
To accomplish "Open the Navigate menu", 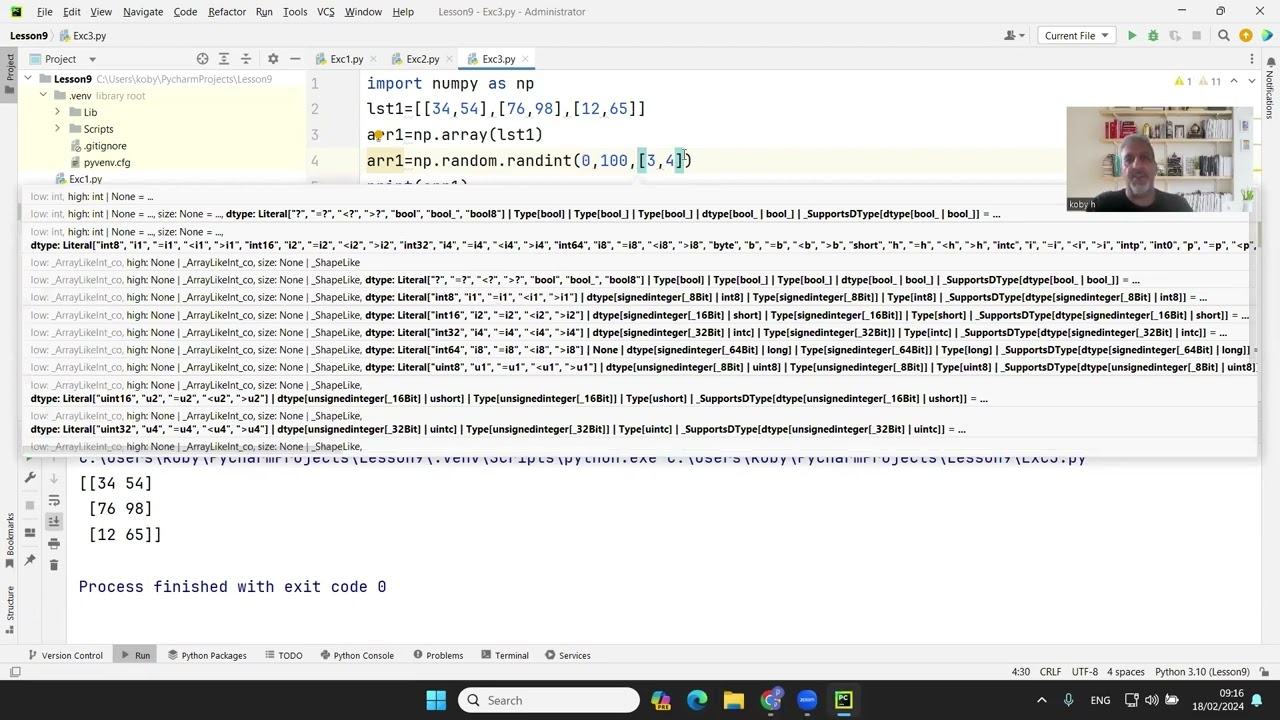I will (x=143, y=12).
